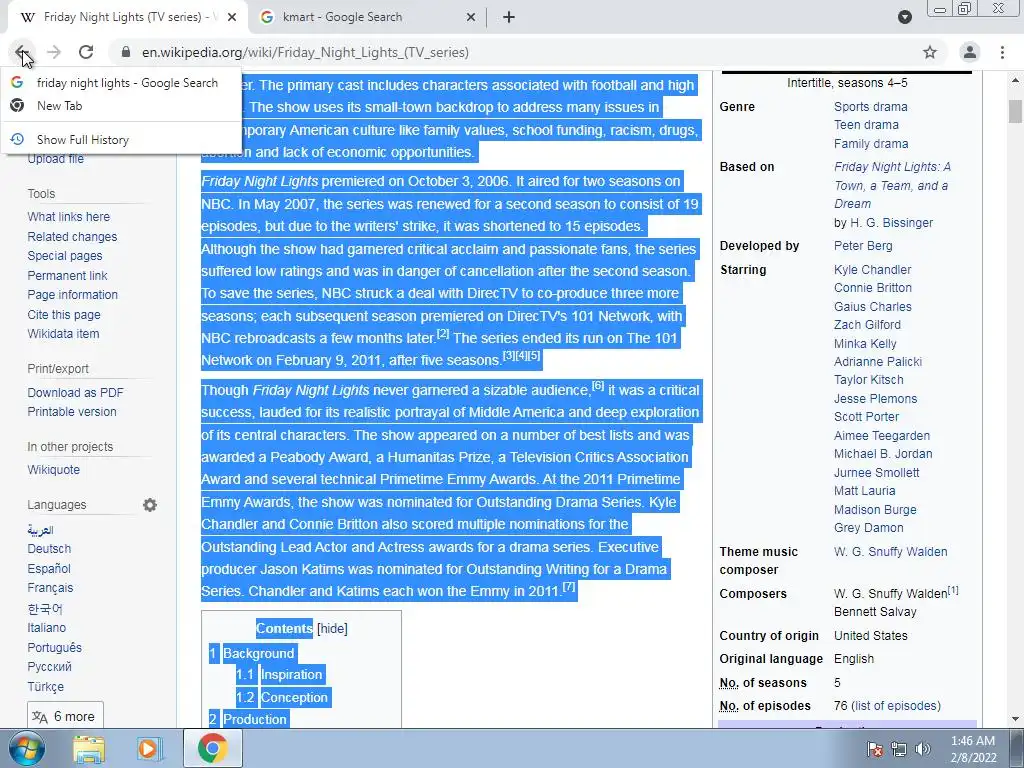Click 'Cite this page' link
Viewport: 1024px width, 768px height.
click(x=64, y=315)
